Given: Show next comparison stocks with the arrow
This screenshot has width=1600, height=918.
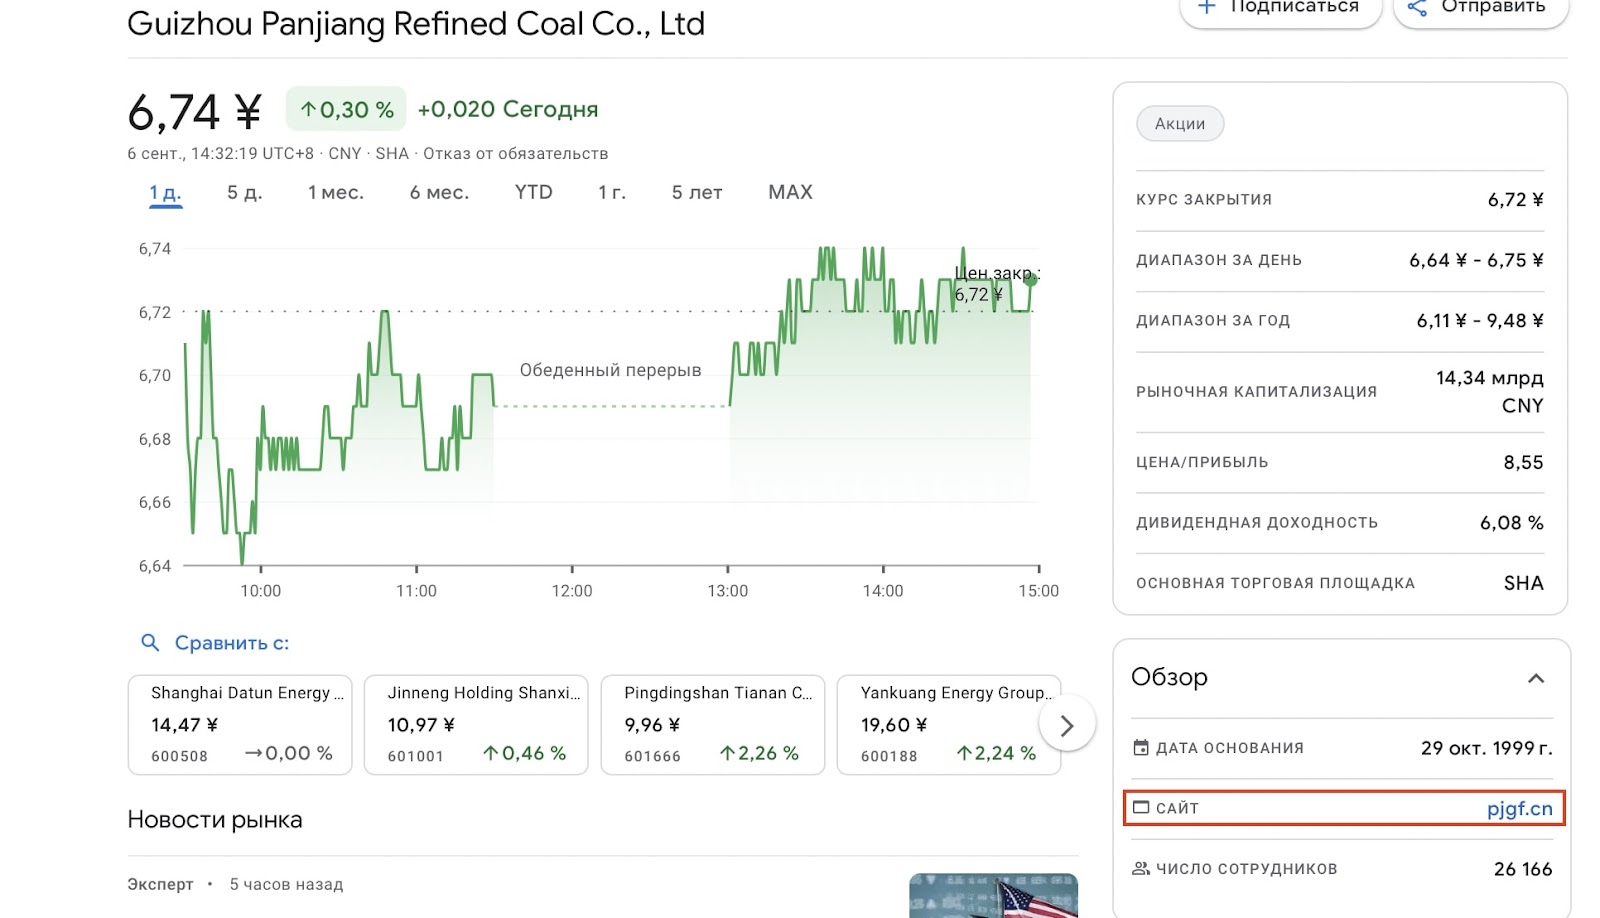Looking at the screenshot, I should [x=1067, y=726].
